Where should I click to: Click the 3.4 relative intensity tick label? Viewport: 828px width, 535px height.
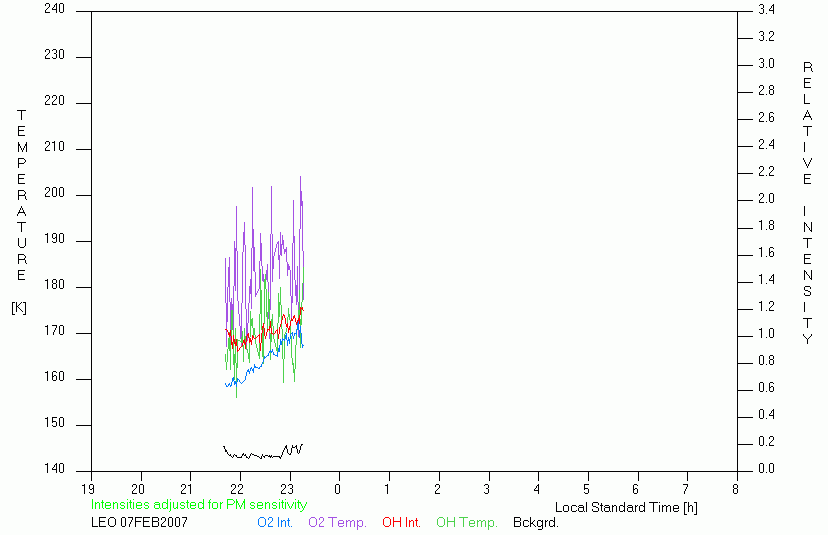point(766,10)
